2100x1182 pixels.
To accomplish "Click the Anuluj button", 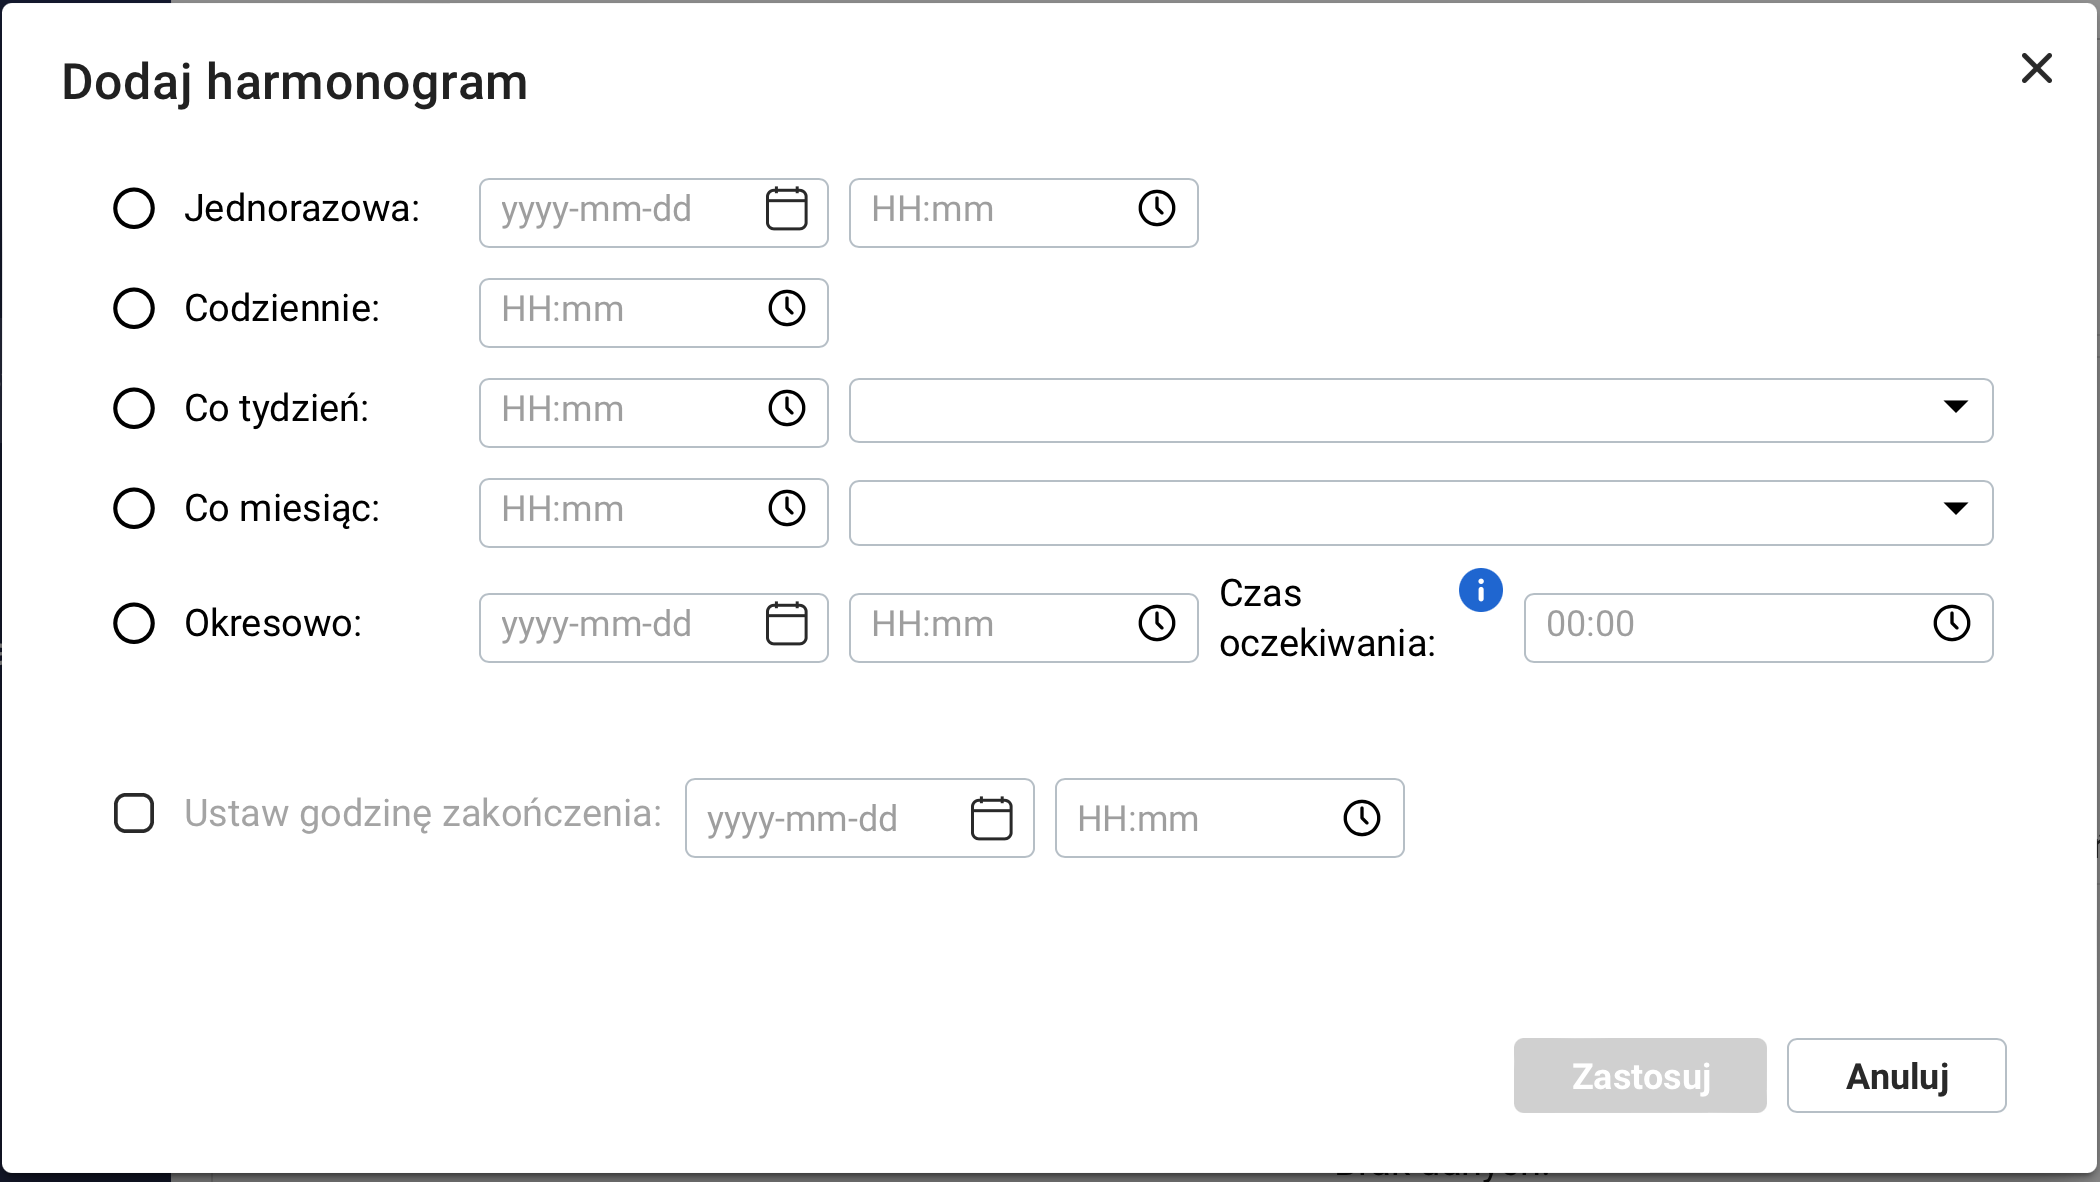I will pyautogui.click(x=1896, y=1076).
